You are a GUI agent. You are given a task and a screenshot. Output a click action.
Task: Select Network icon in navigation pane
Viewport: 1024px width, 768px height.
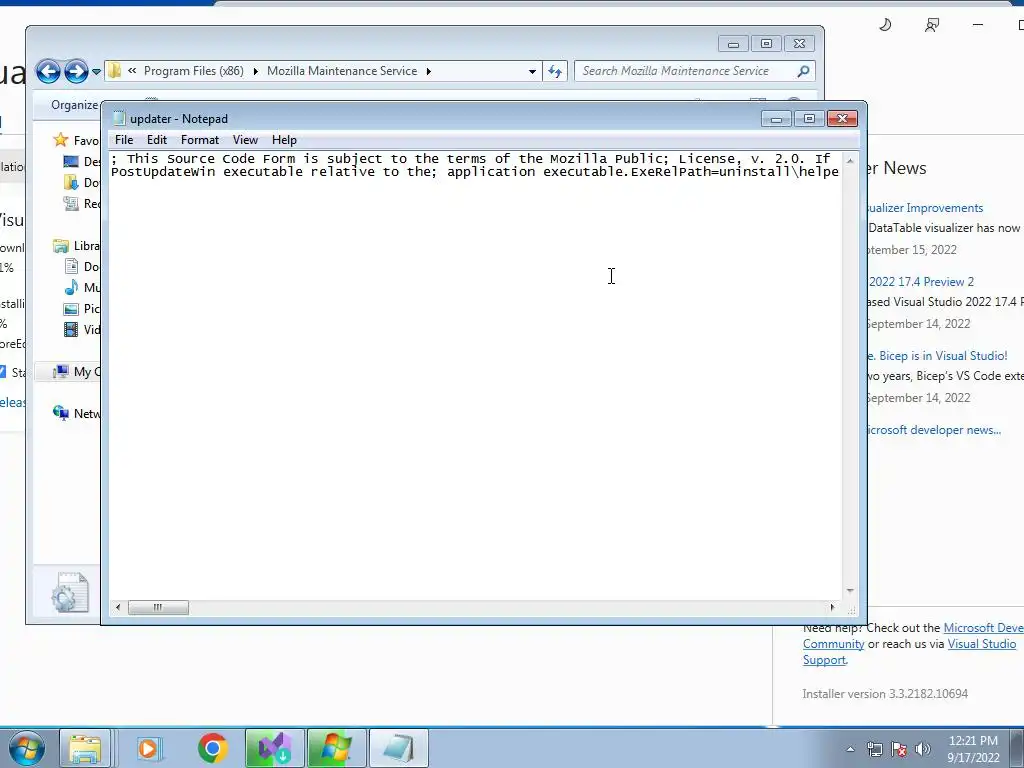[61, 413]
